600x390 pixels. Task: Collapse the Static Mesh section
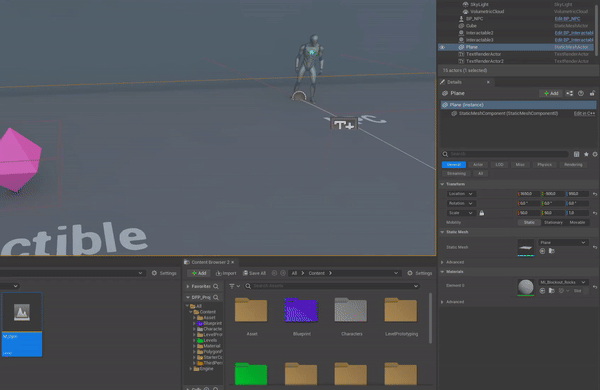(x=442, y=232)
